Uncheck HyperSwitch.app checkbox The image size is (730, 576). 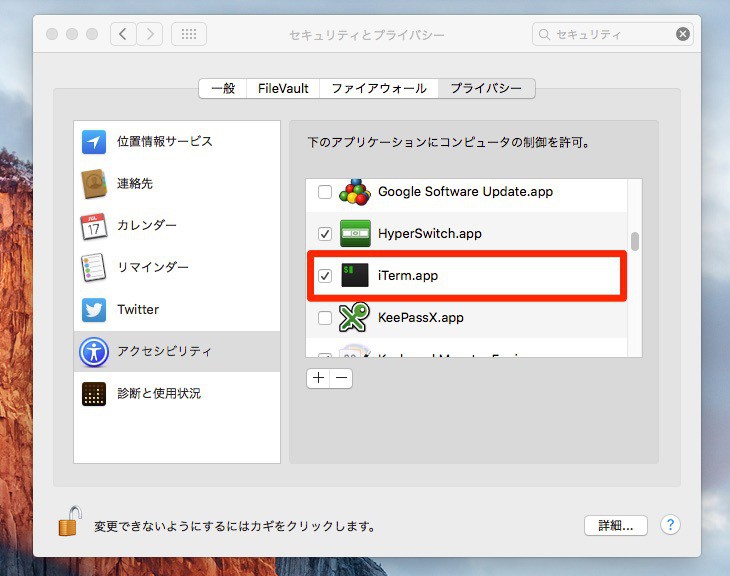tap(324, 234)
